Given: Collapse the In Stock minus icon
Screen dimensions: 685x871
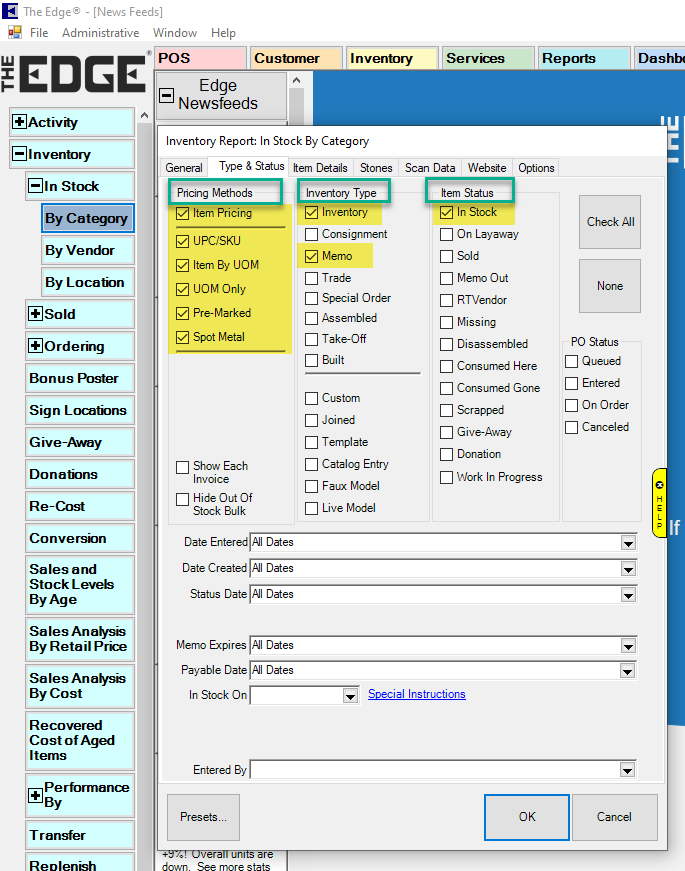Looking at the screenshot, I should pos(35,186).
